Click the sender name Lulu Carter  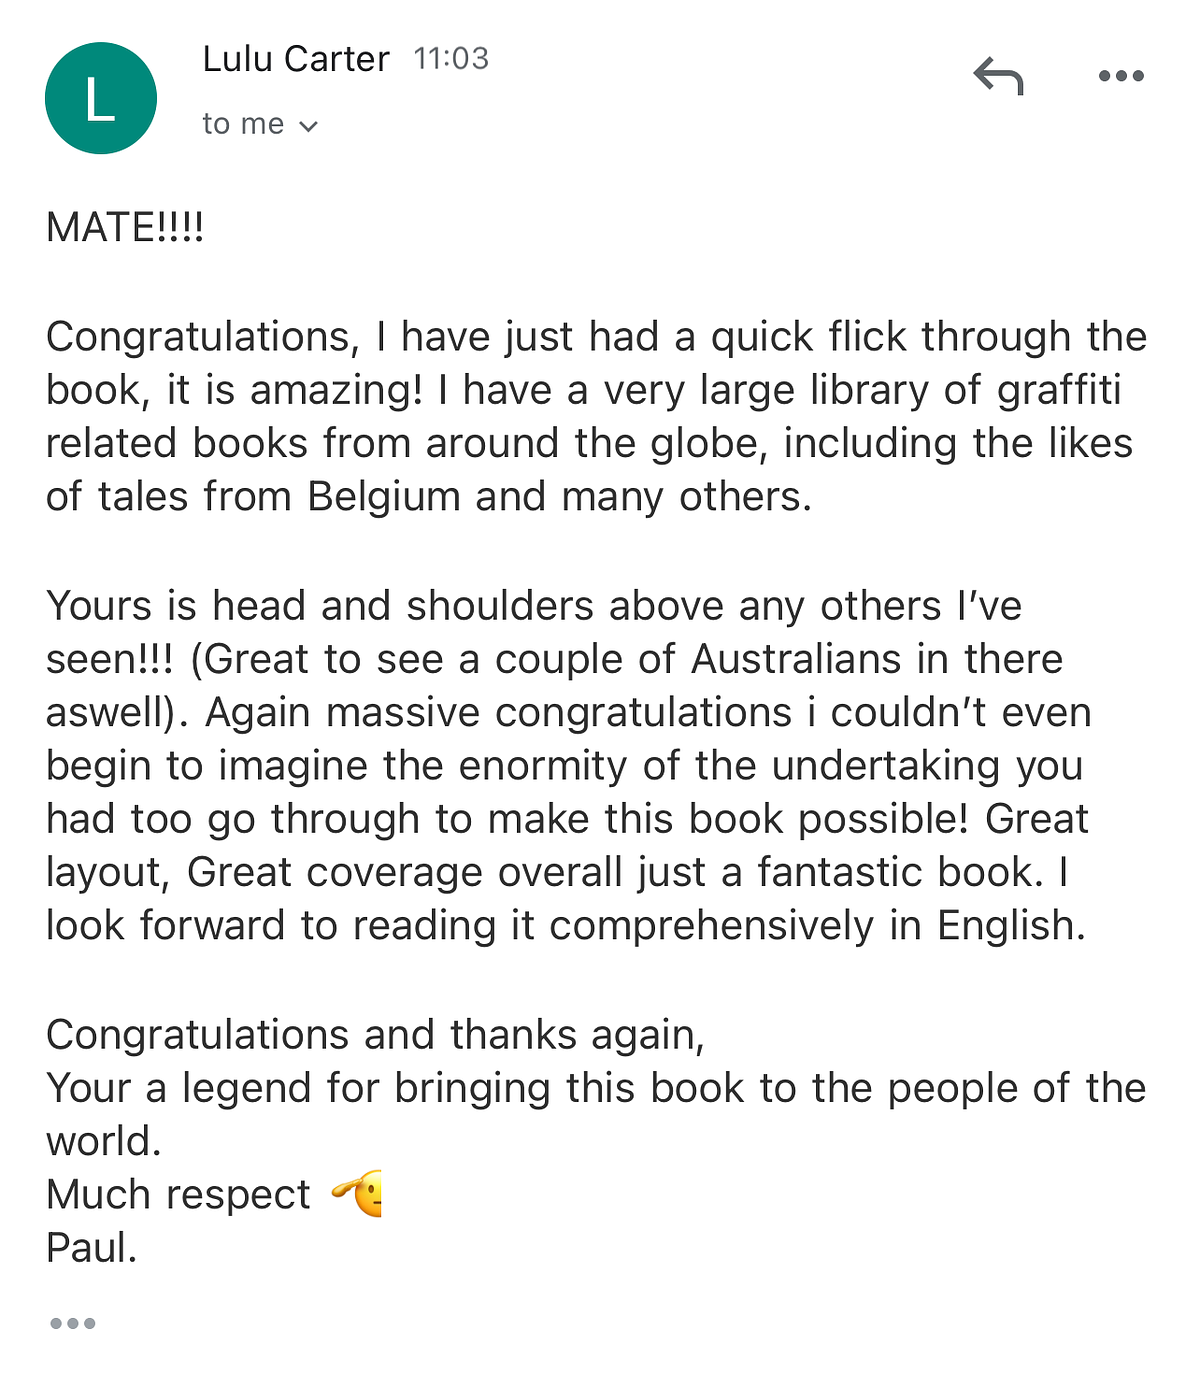(295, 59)
